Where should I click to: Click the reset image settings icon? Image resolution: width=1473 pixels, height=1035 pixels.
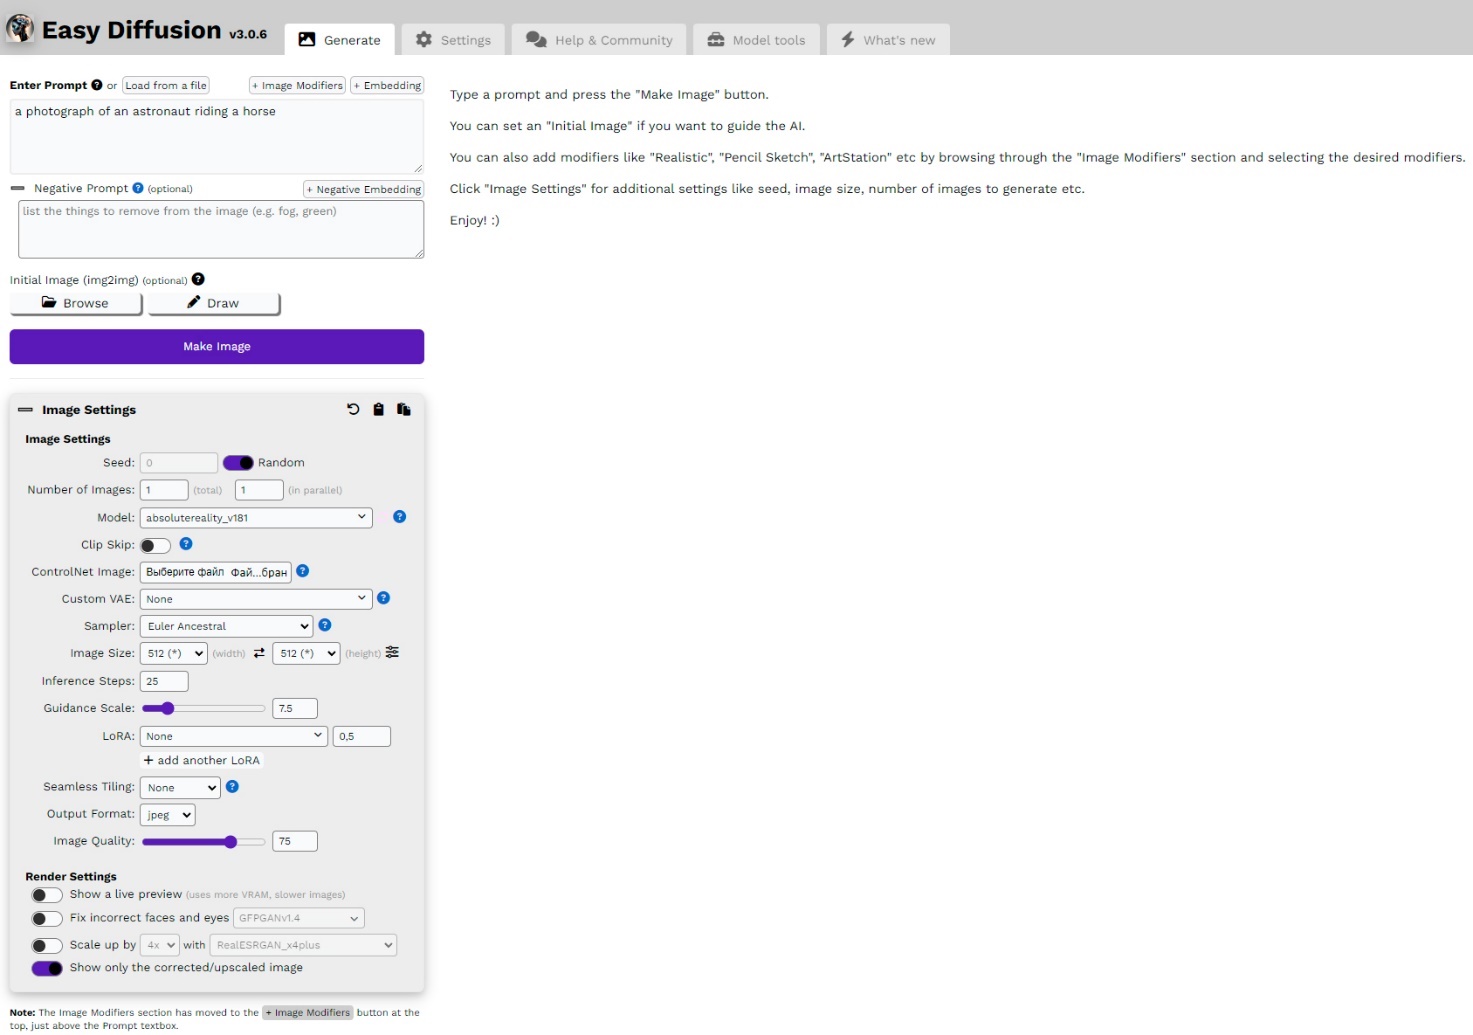pos(353,409)
